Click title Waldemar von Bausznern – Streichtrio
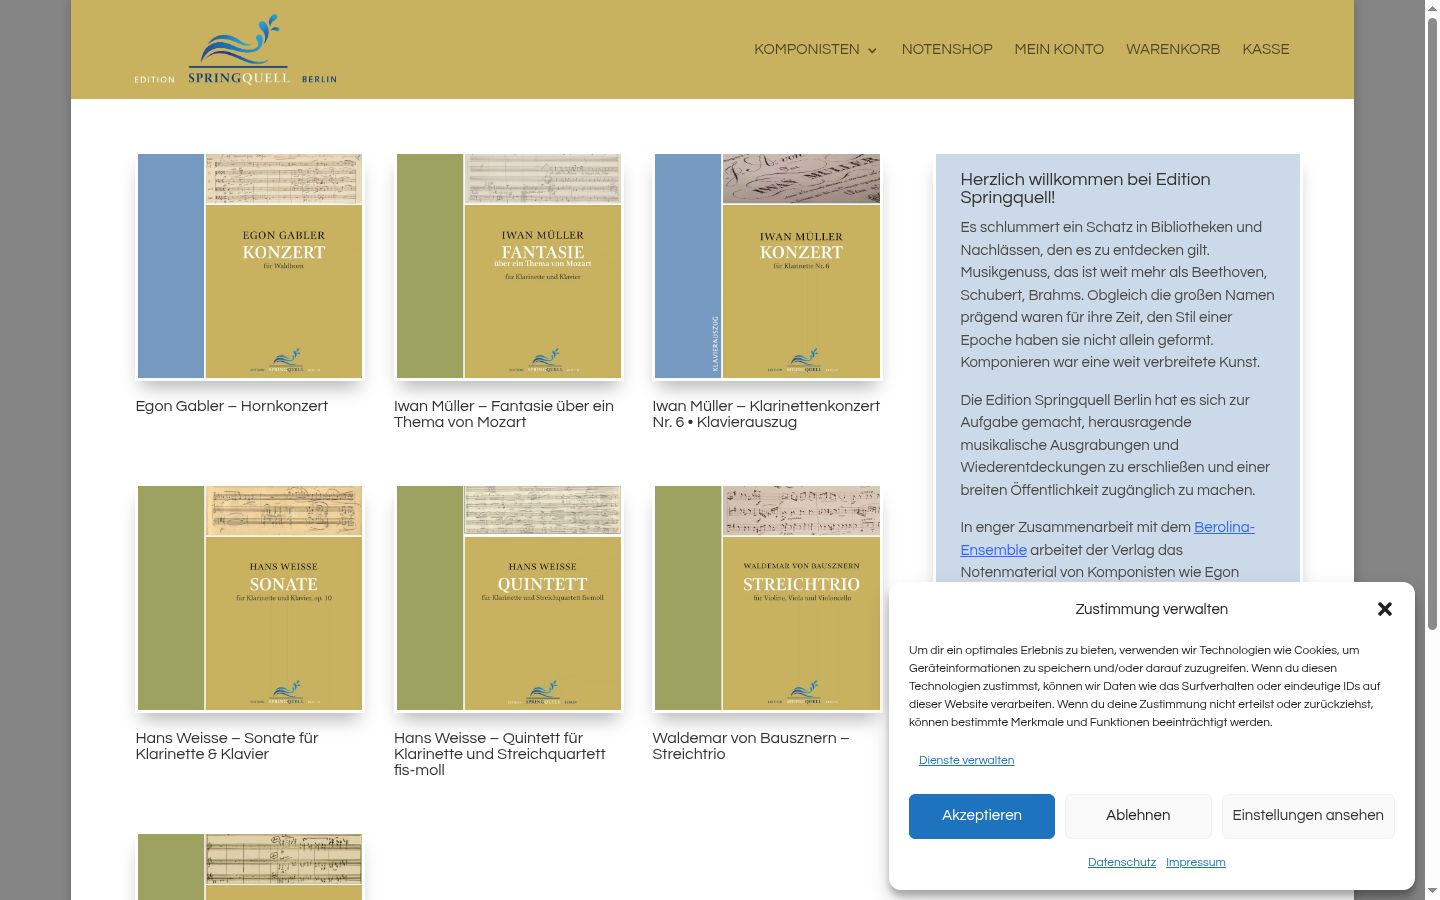 click(x=751, y=746)
